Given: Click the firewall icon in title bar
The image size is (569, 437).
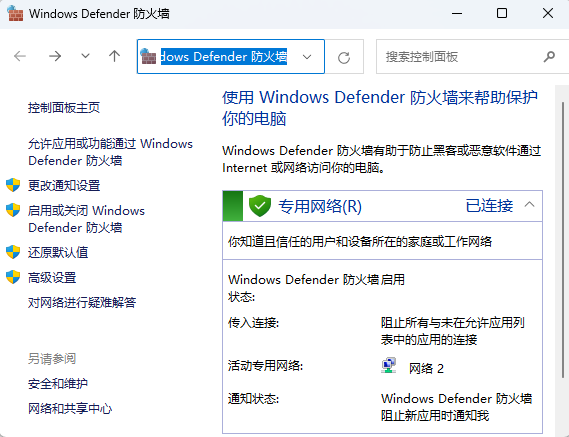Looking at the screenshot, I should click(x=15, y=13).
